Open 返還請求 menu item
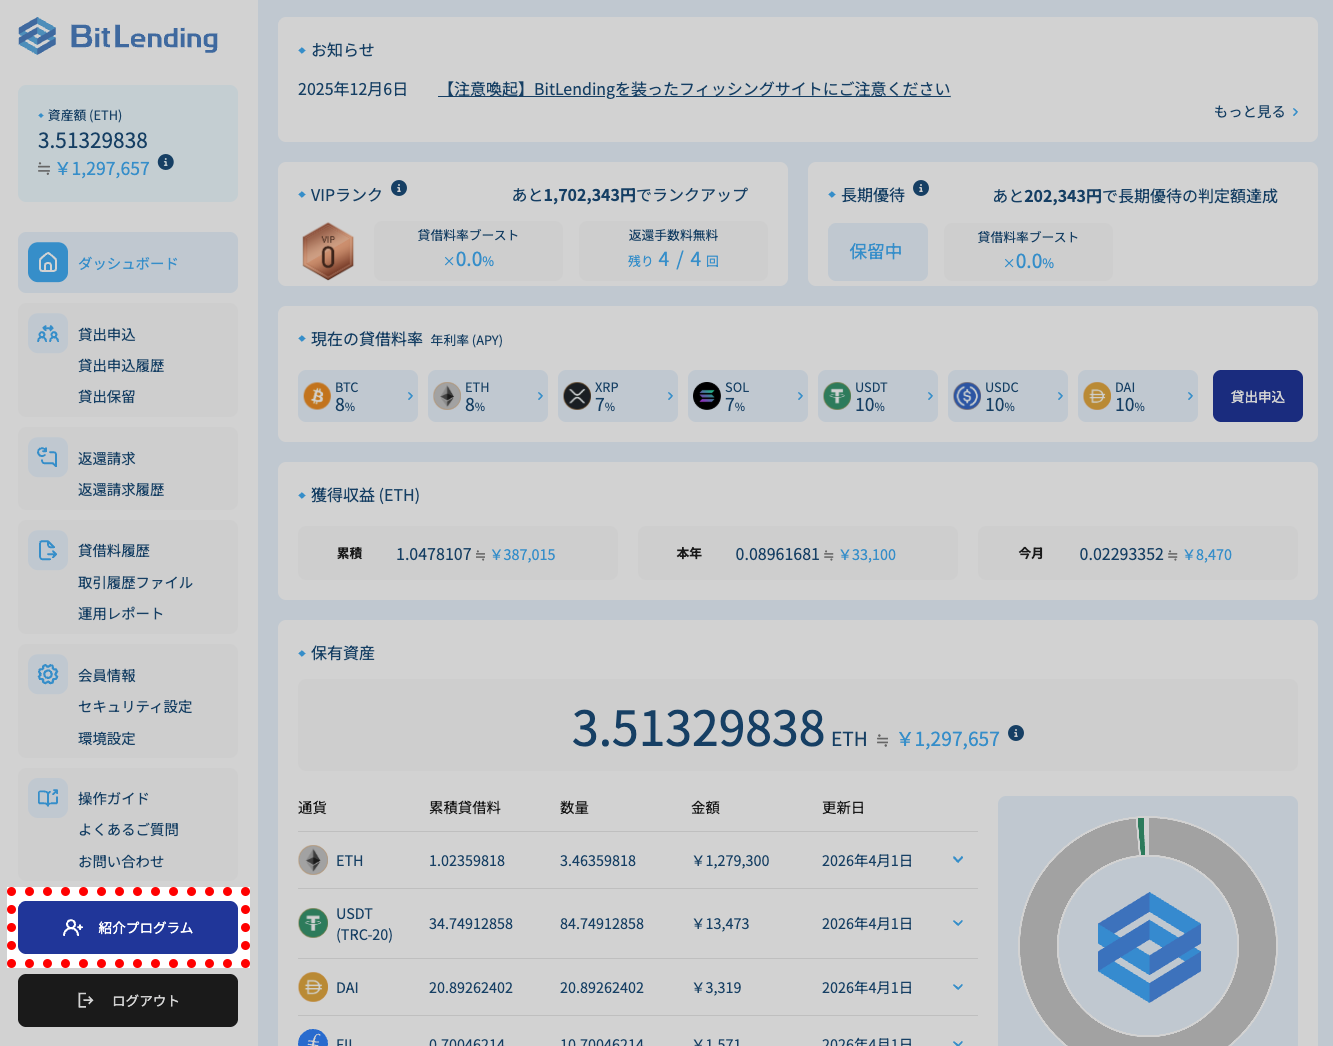The width and height of the screenshot is (1333, 1046). (107, 459)
